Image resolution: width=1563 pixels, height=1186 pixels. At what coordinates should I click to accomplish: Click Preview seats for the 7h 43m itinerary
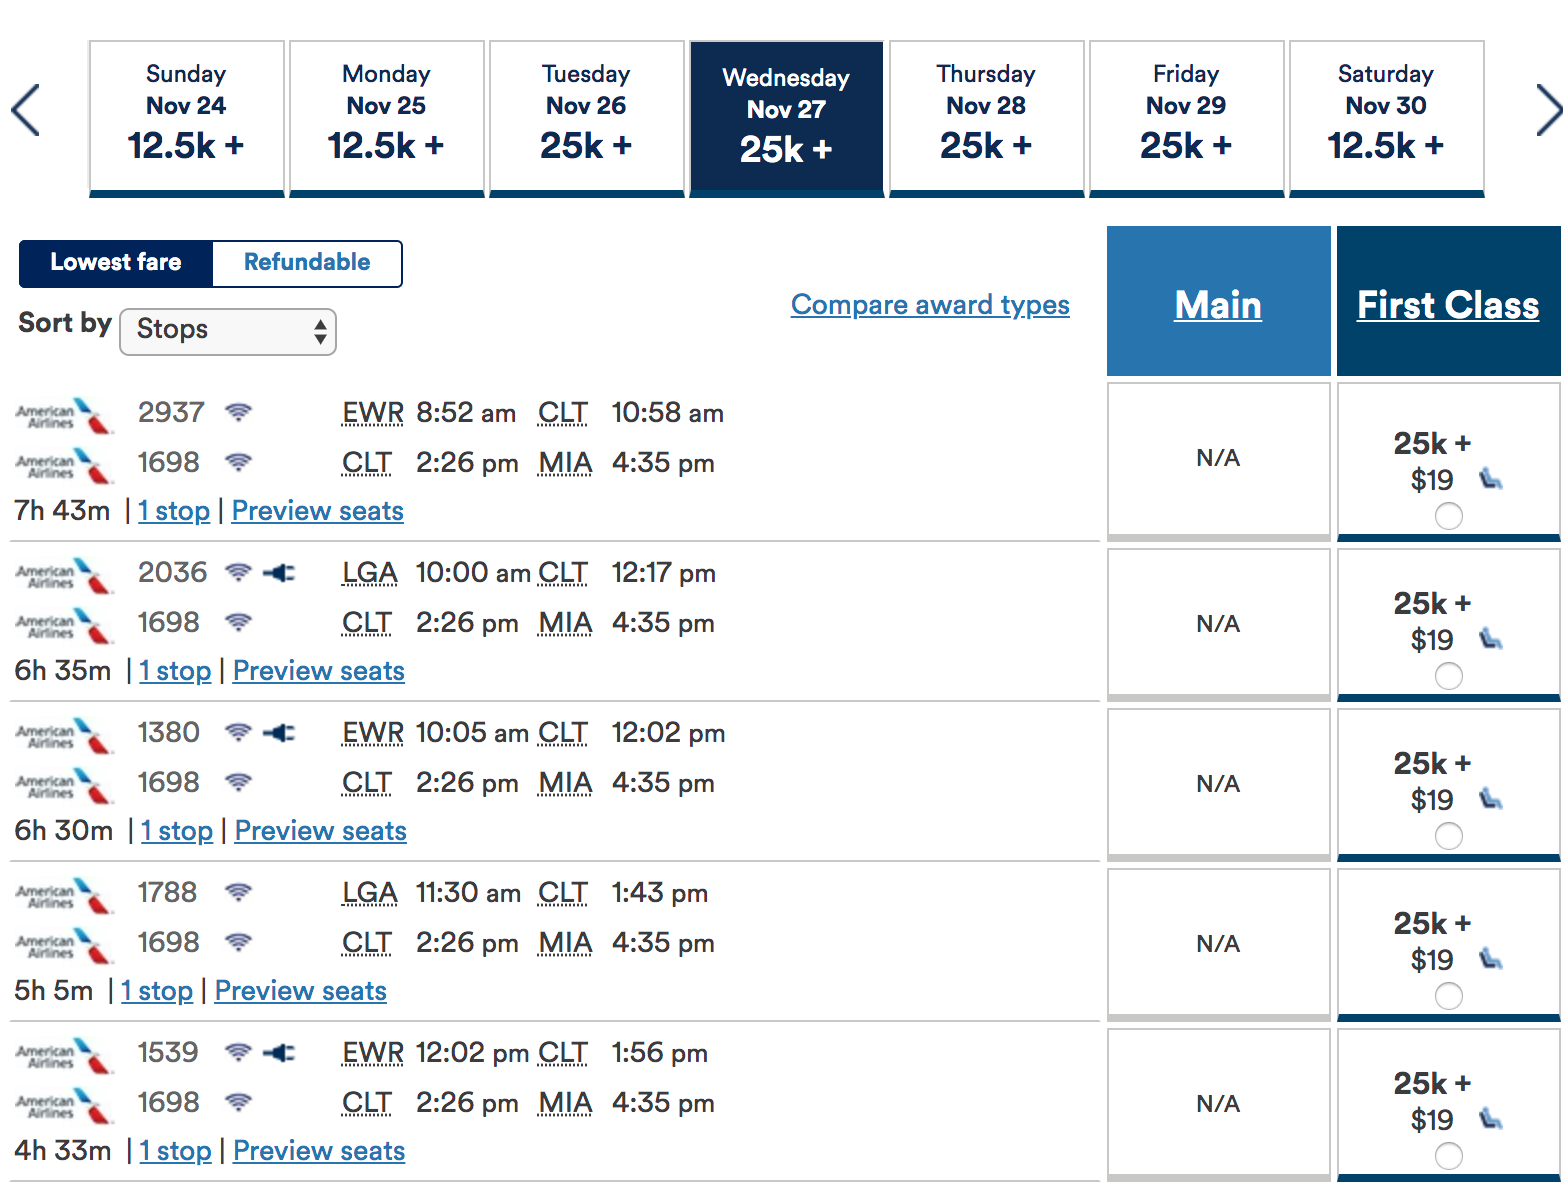pos(318,511)
